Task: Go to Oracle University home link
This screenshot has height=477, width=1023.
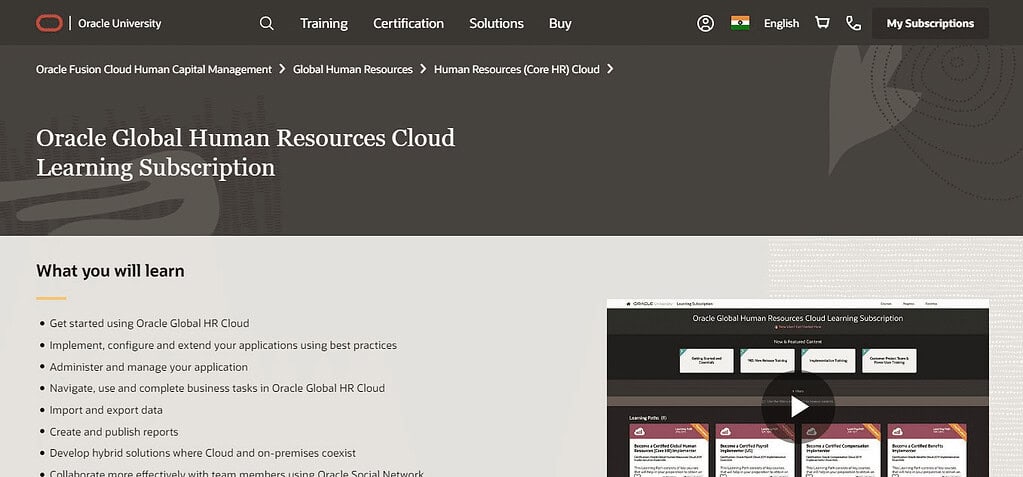Action: pos(119,23)
